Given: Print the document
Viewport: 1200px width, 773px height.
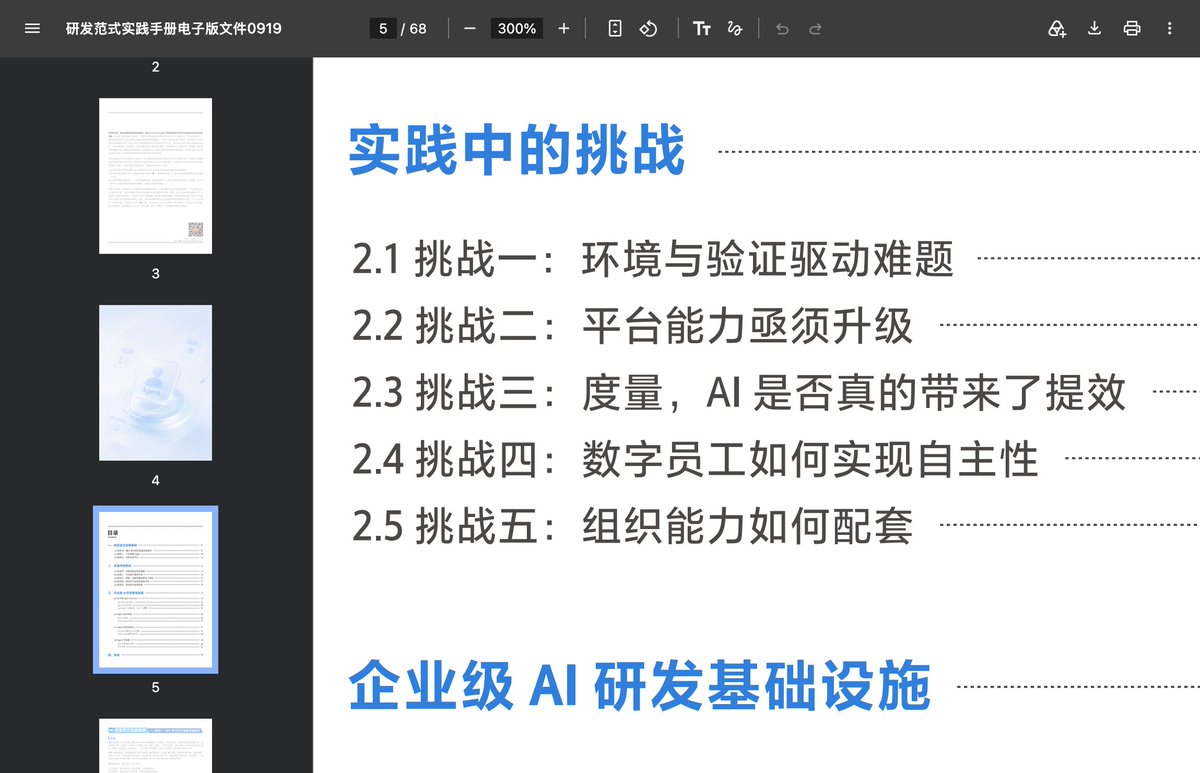Looking at the screenshot, I should tap(1132, 28).
